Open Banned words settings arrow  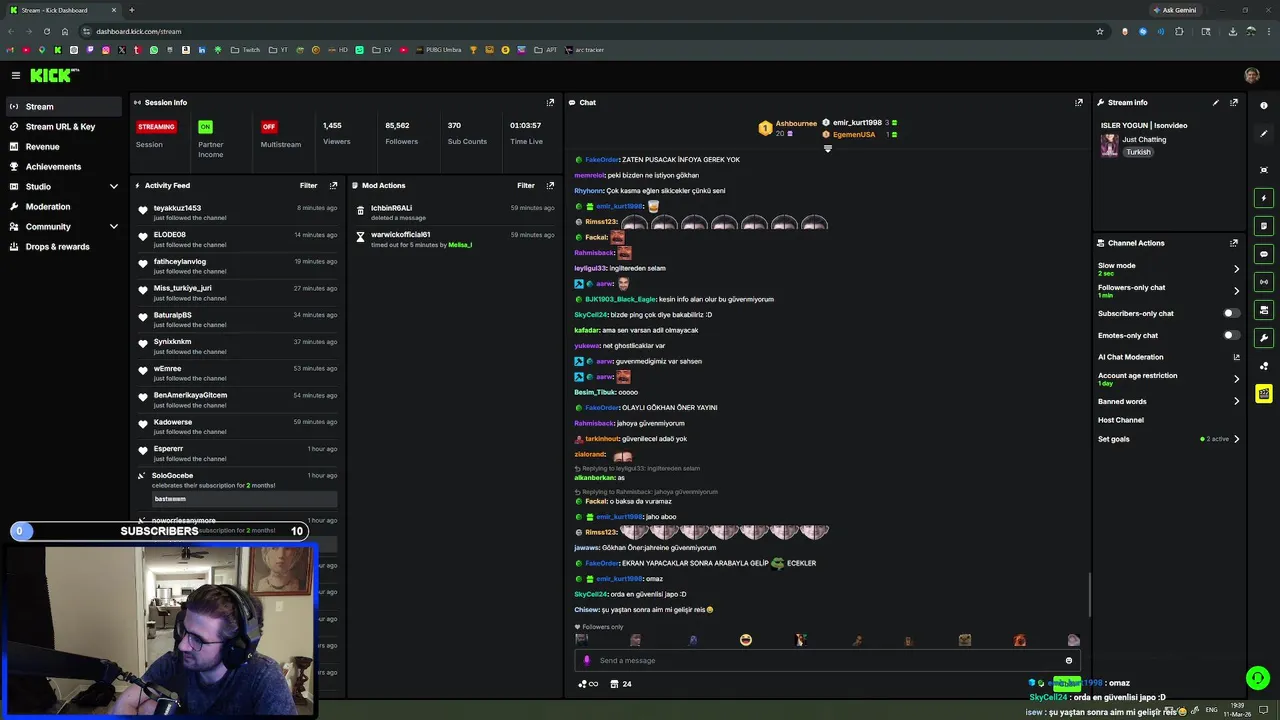point(1236,401)
